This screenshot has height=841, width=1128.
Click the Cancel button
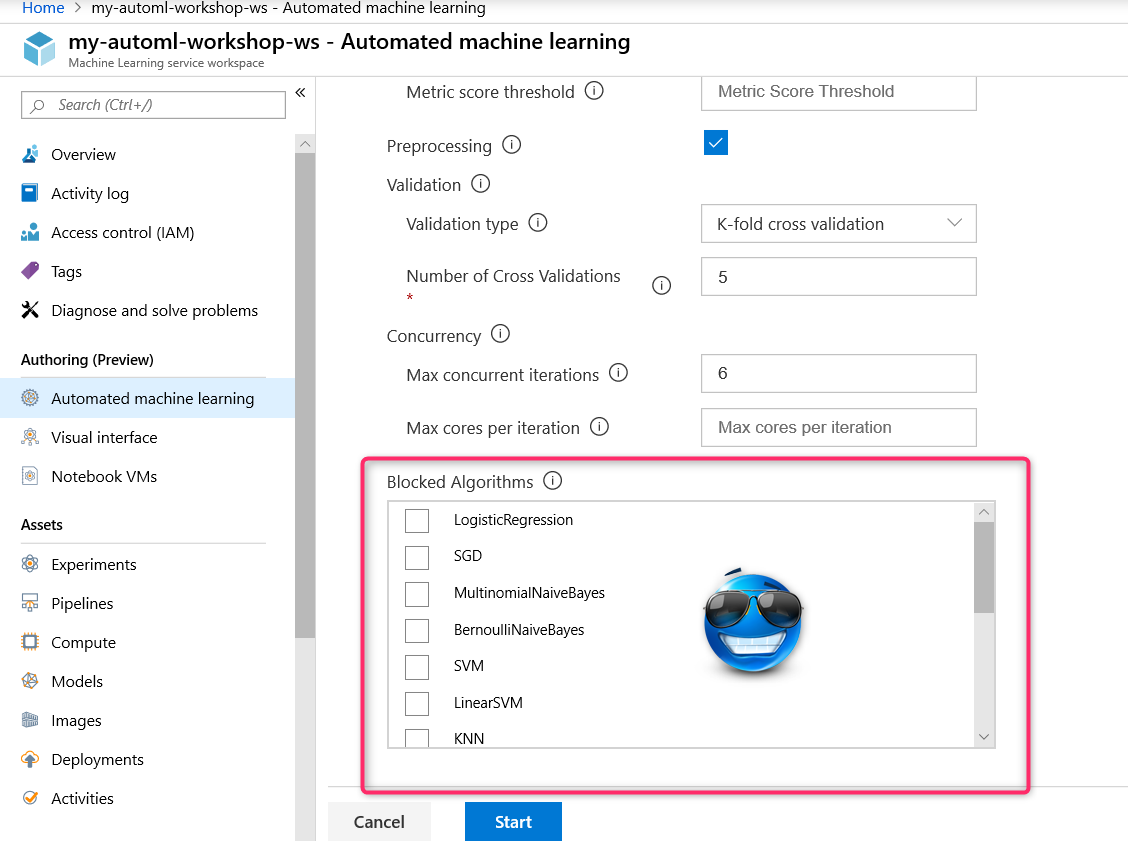pyautogui.click(x=379, y=822)
